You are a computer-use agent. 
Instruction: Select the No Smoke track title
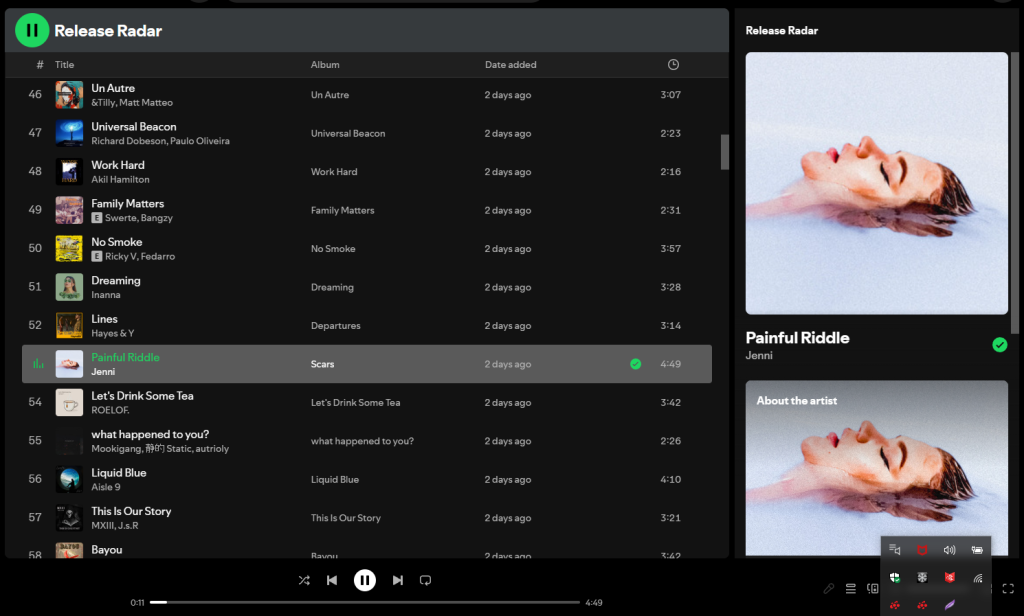(117, 242)
